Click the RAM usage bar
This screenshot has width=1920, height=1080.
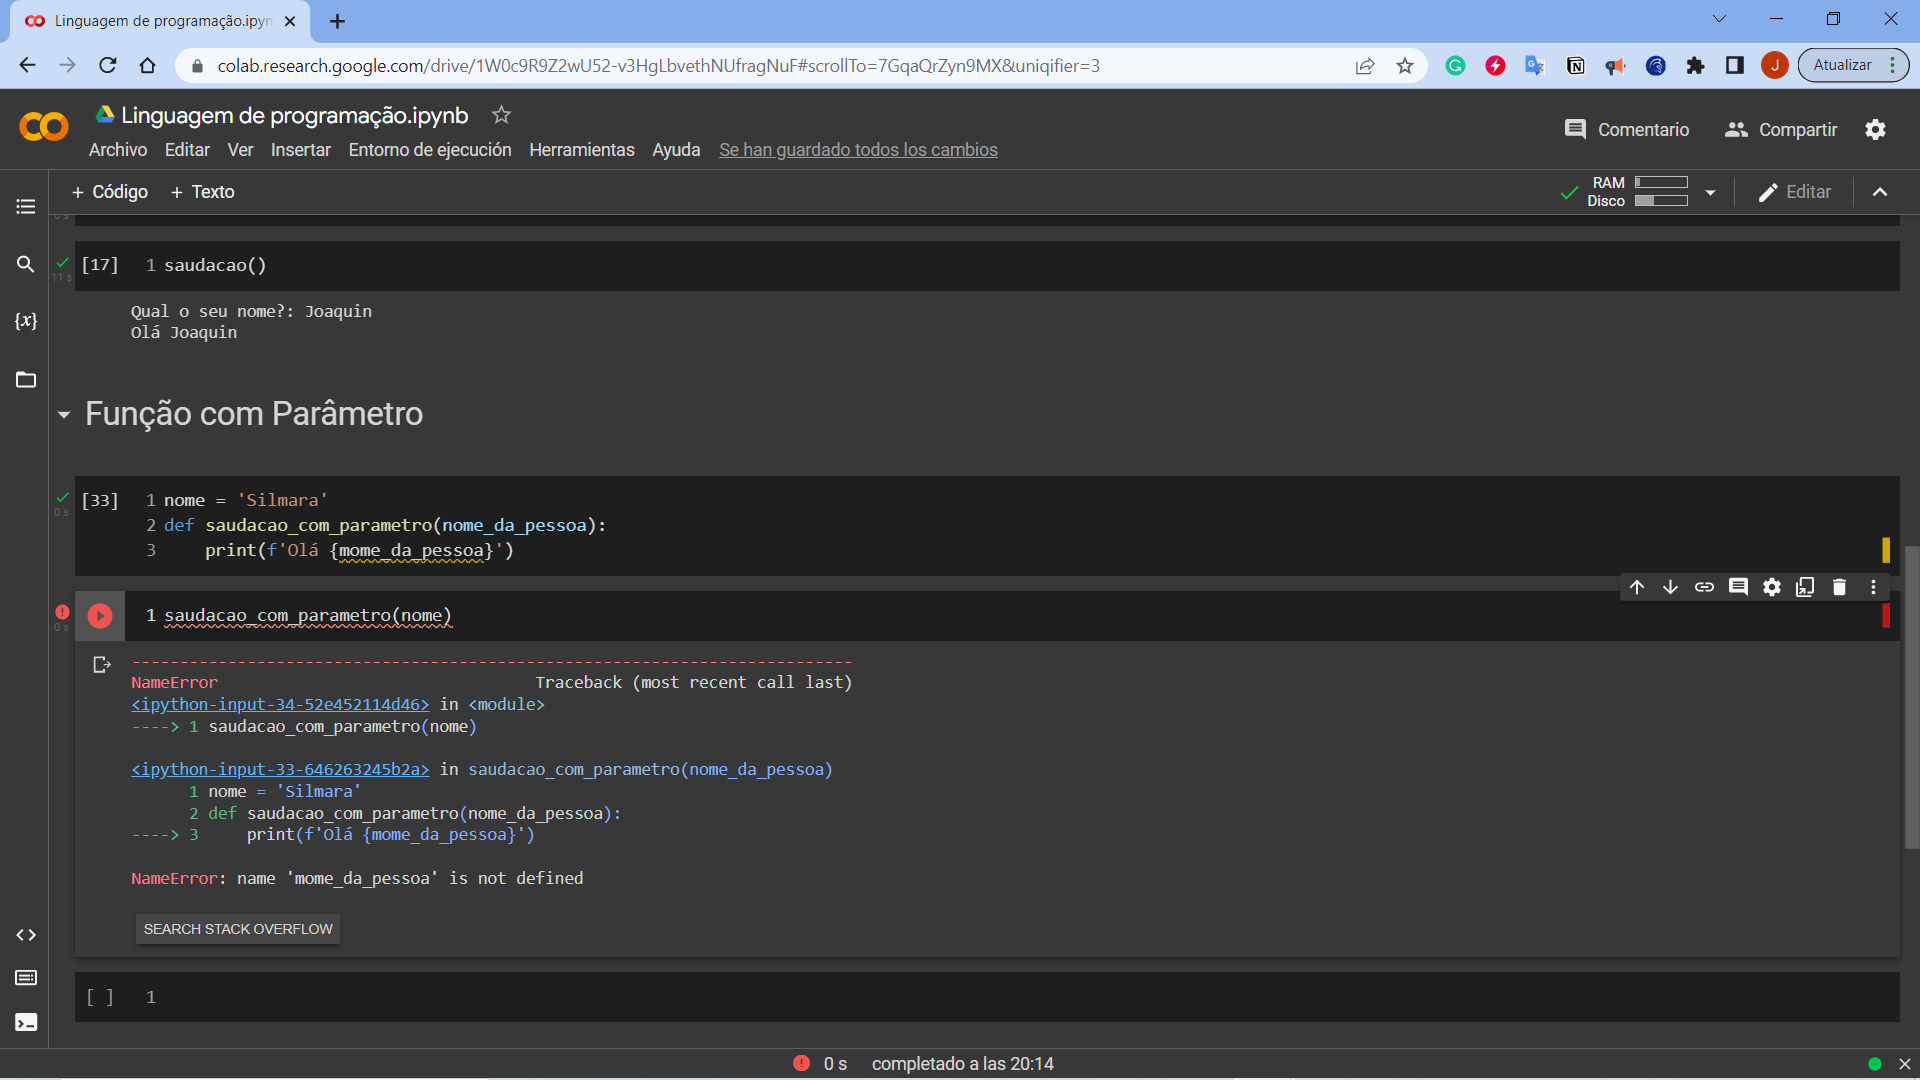tap(1661, 182)
